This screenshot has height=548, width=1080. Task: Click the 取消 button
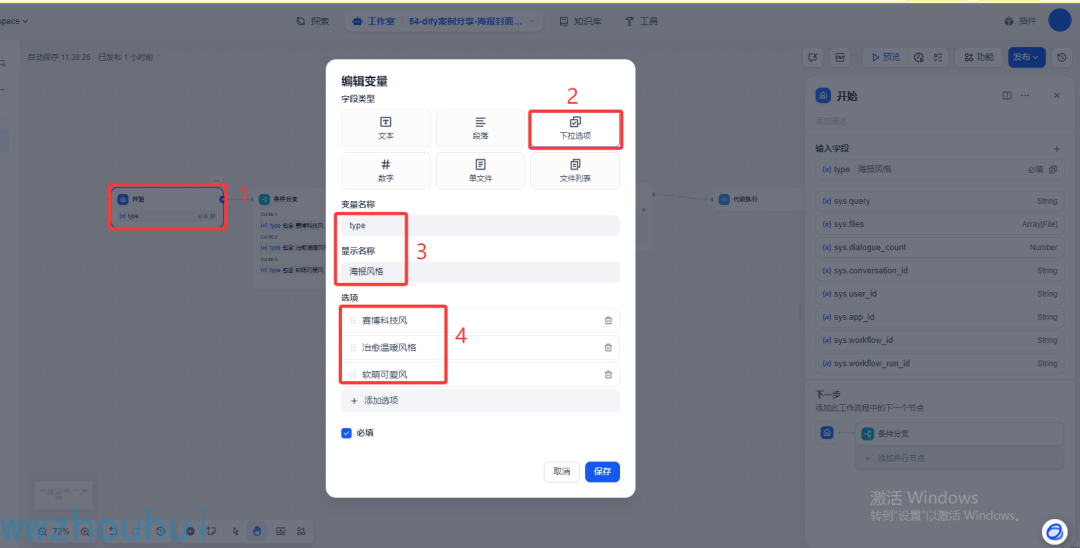click(561, 472)
